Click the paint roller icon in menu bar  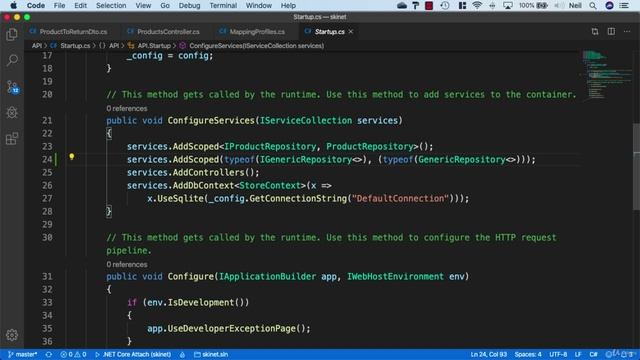click(416, 6)
